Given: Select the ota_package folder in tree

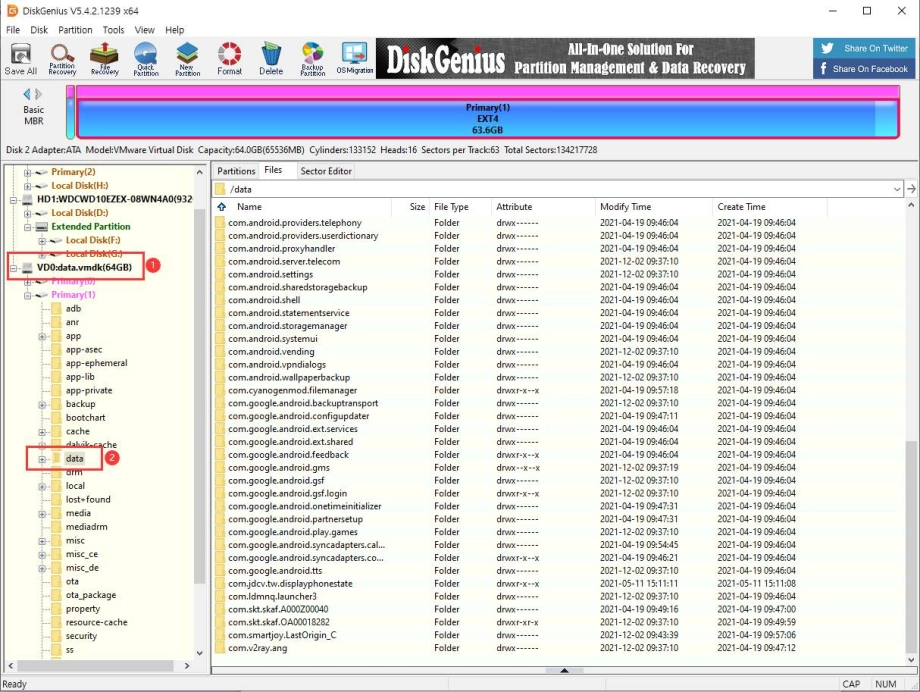Looking at the screenshot, I should coord(91,595).
